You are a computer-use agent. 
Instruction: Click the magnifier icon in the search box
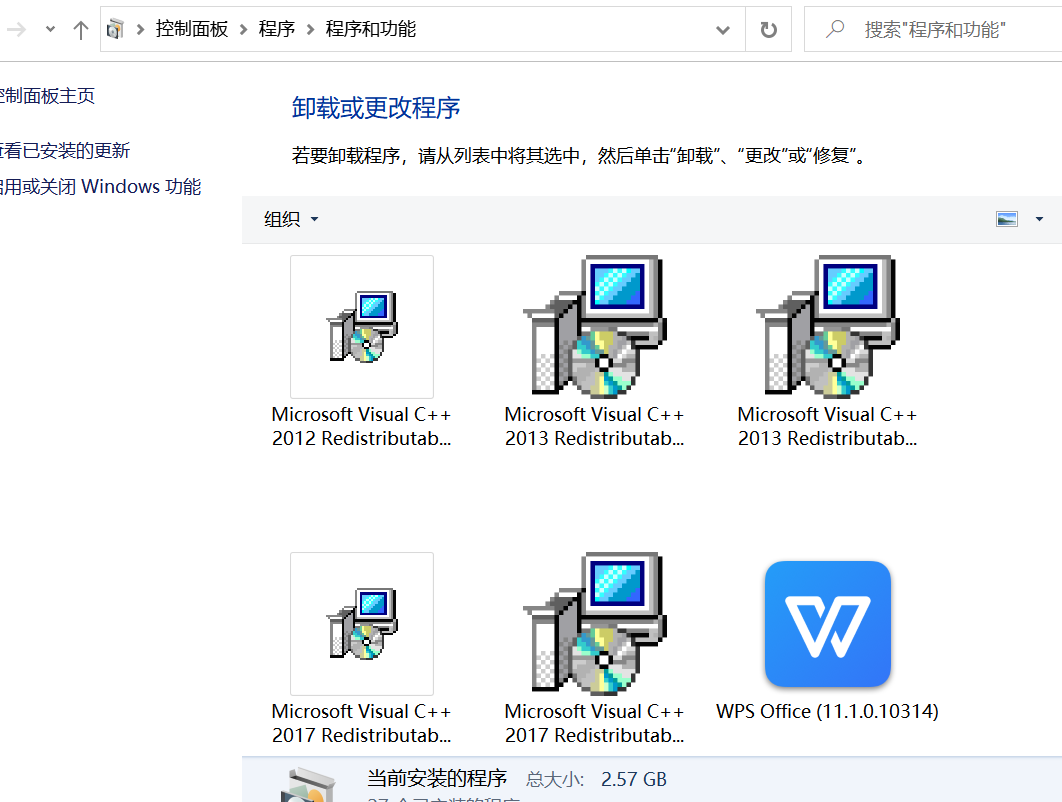pyautogui.click(x=835, y=29)
